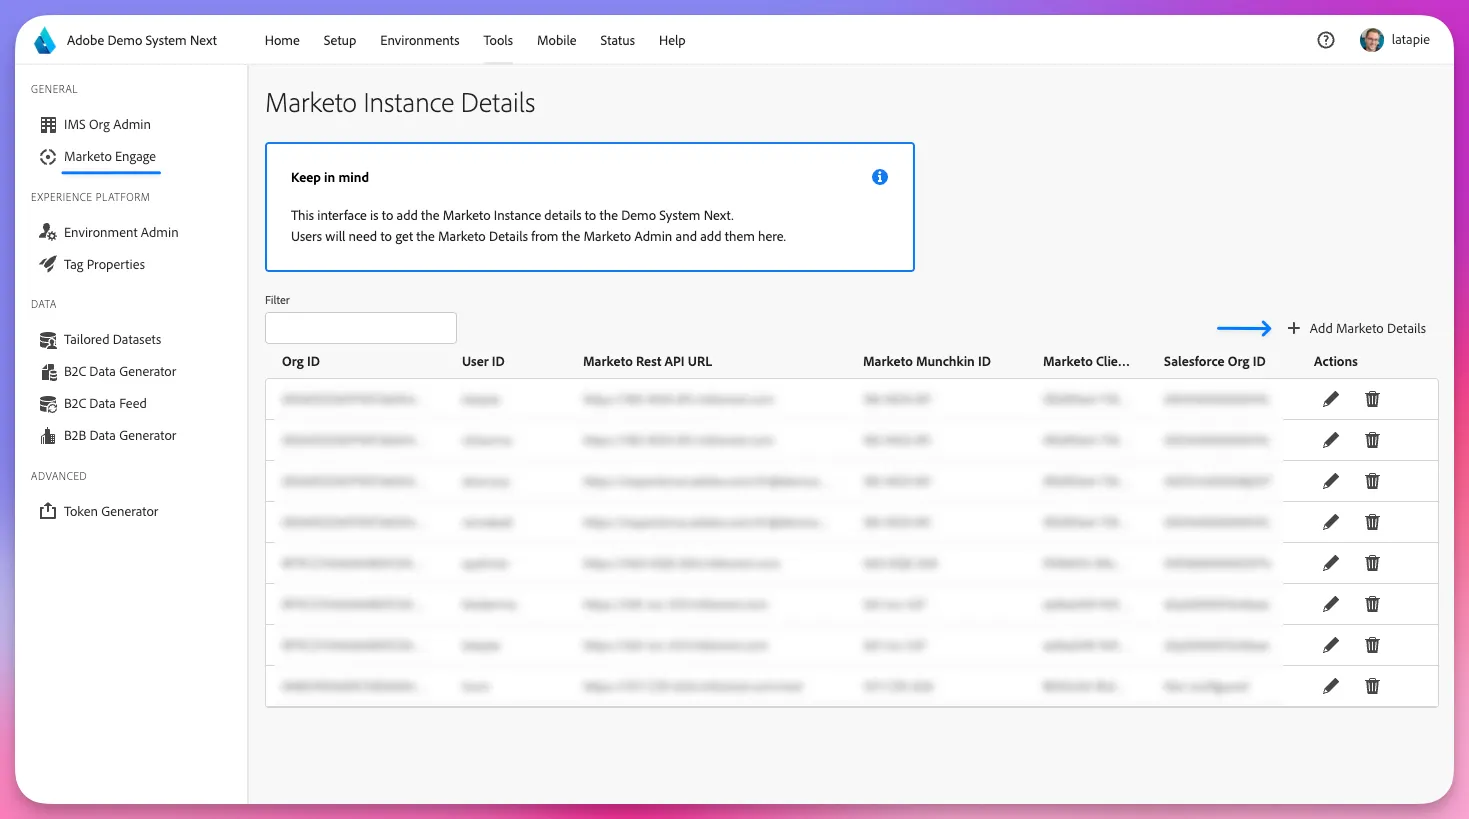Open B2B Data Generator in the sidebar

(x=108, y=436)
